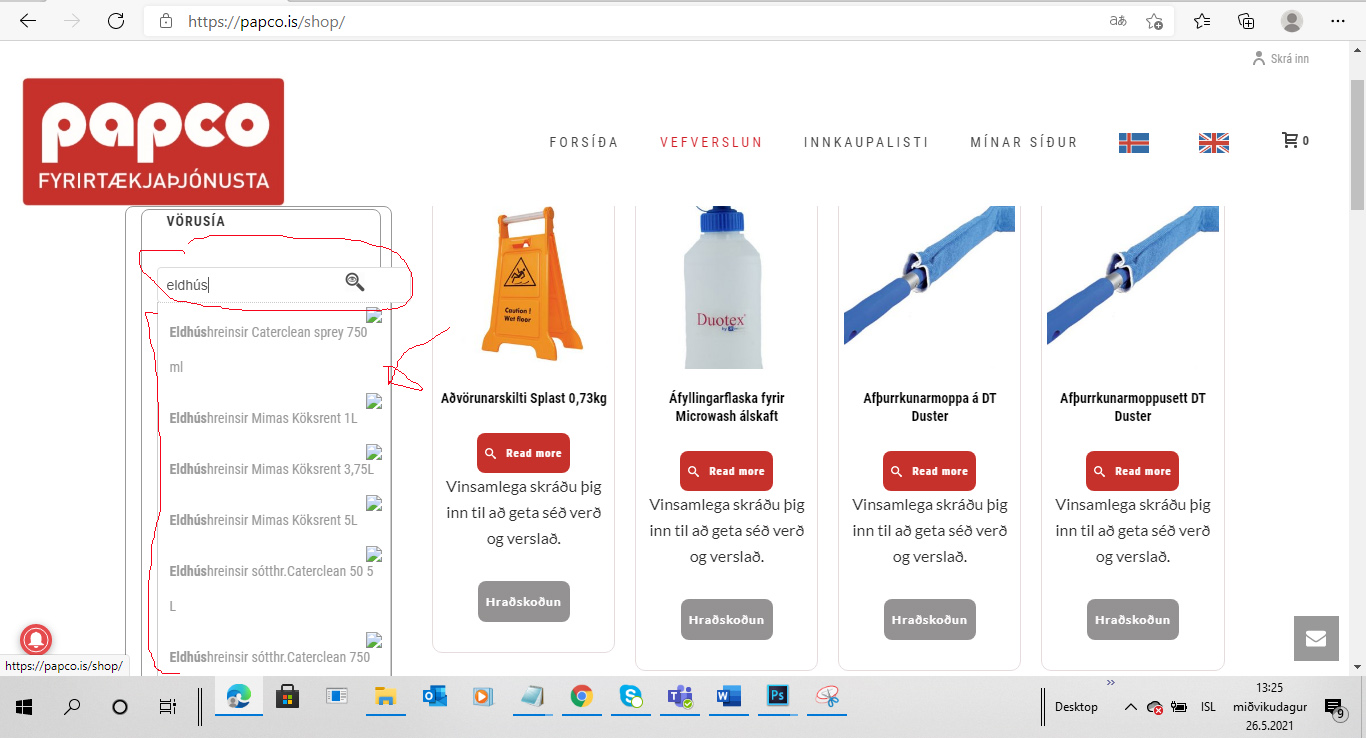Open the Action Center notifications icon
Image resolution: width=1366 pixels, height=738 pixels.
(1334, 708)
